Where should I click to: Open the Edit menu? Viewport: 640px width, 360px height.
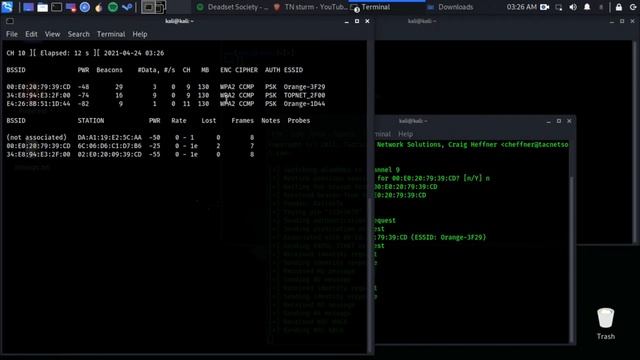[x=31, y=34]
